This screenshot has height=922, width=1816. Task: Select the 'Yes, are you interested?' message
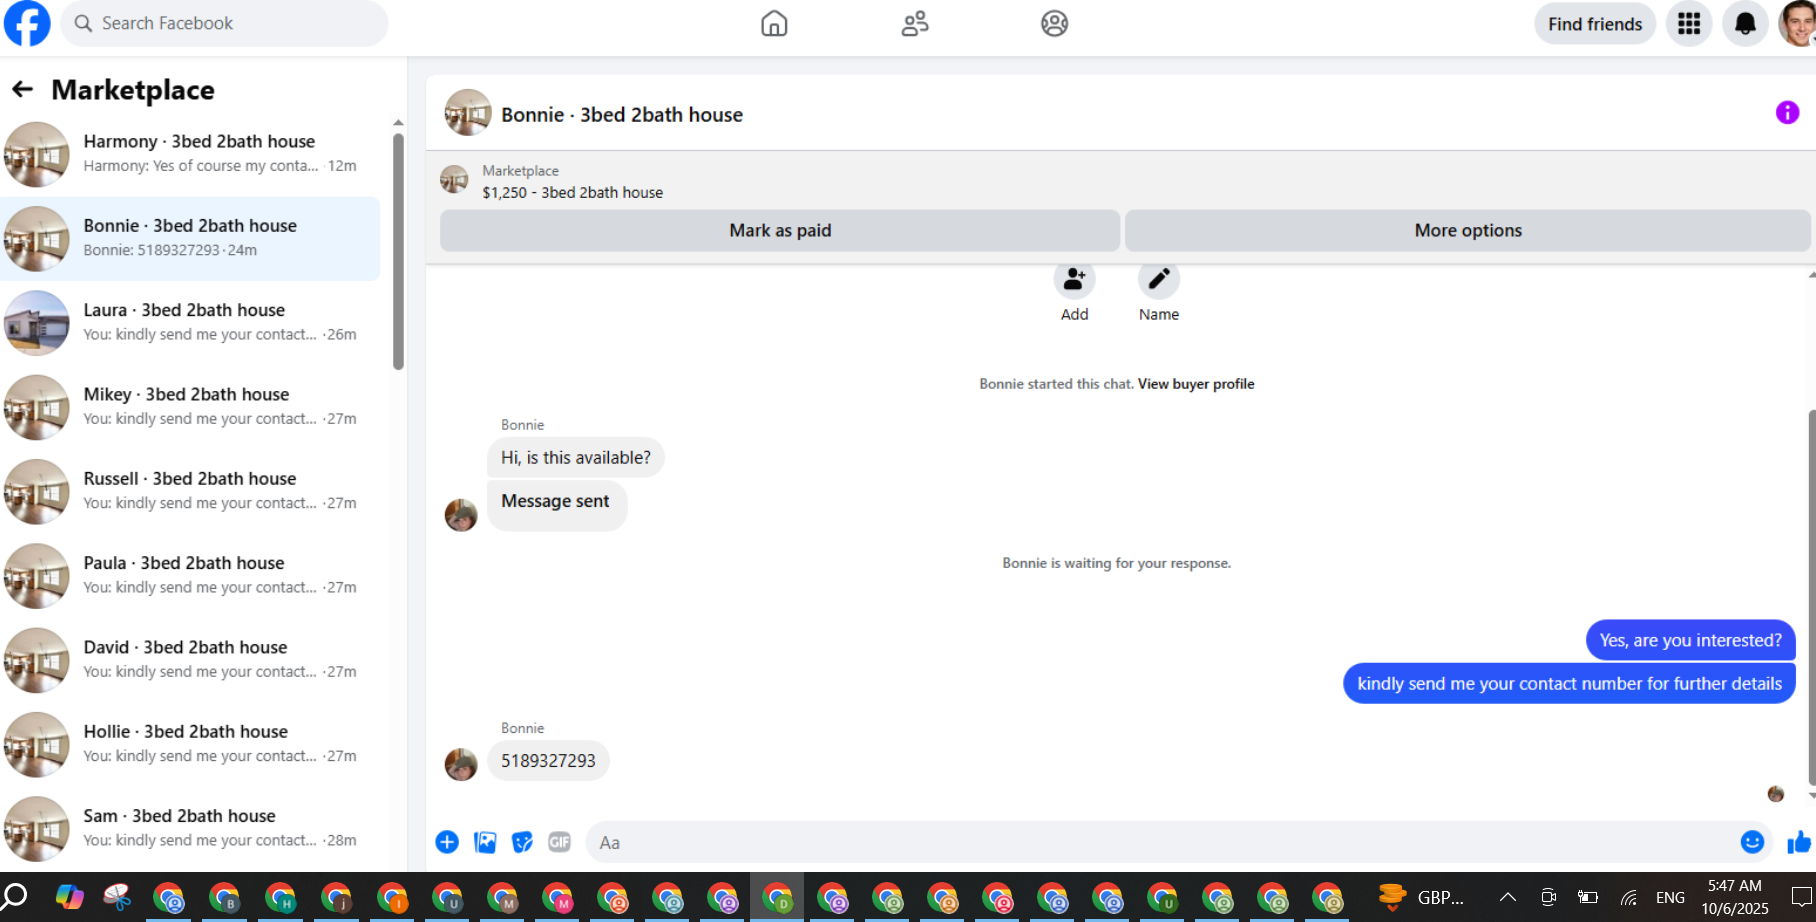click(1690, 640)
